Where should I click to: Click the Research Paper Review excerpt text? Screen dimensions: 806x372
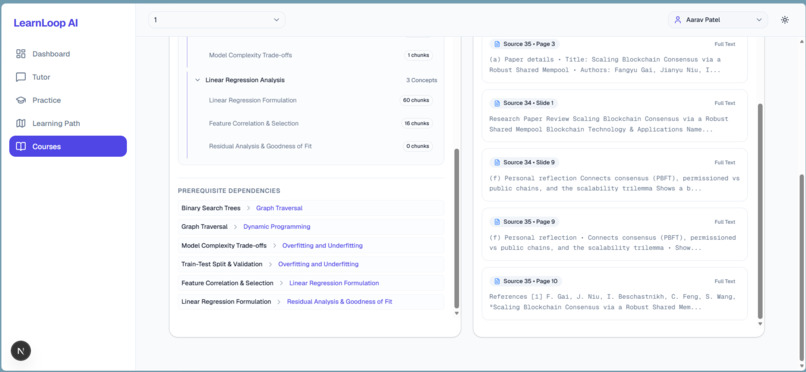pos(609,124)
